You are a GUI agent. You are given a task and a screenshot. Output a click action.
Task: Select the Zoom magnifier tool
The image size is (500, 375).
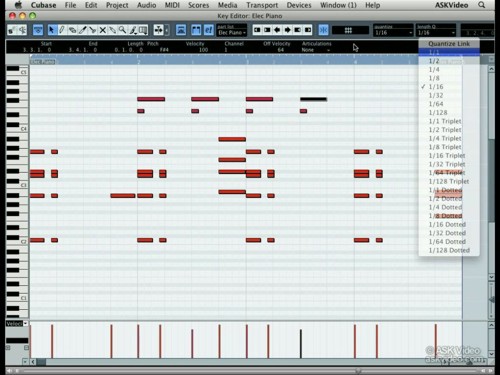(123, 30)
